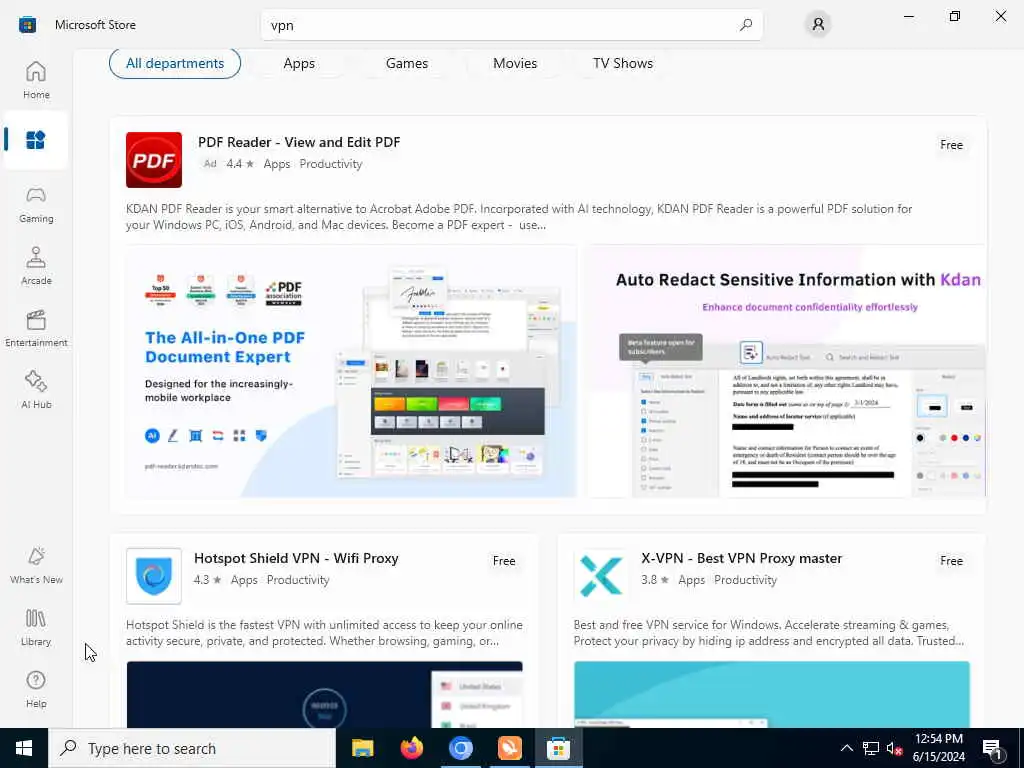Open the notification center icon
This screenshot has width=1024, height=768.
tap(993, 748)
